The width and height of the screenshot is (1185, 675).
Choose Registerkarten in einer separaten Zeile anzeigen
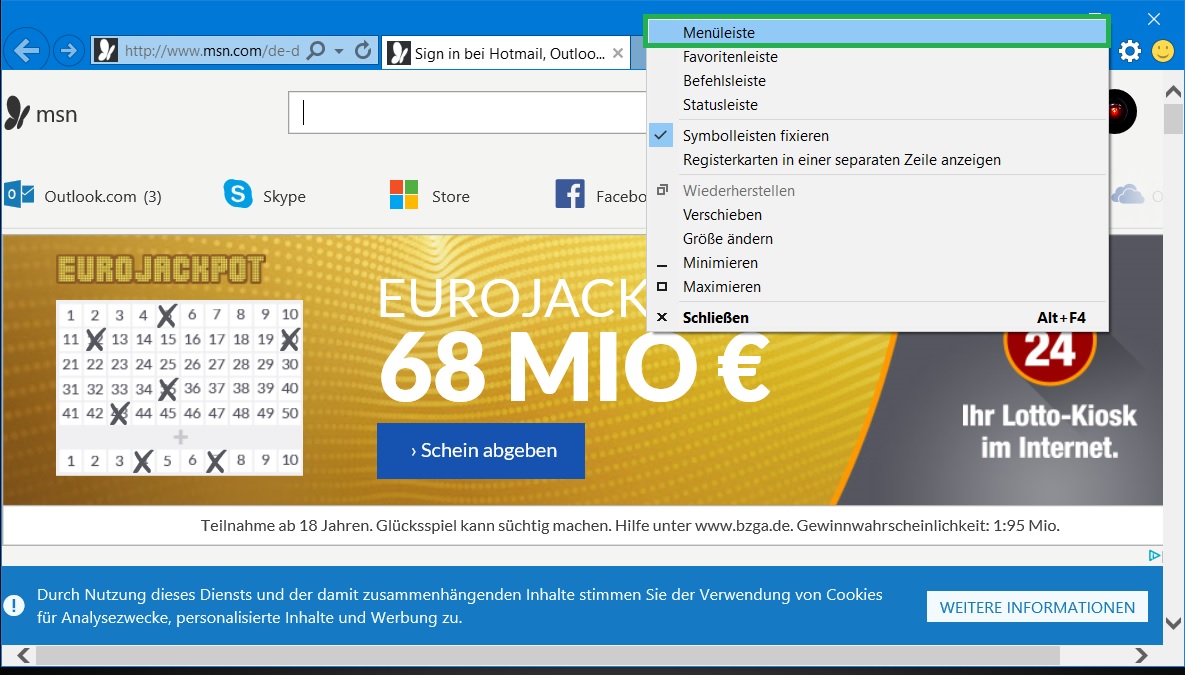pos(877,160)
